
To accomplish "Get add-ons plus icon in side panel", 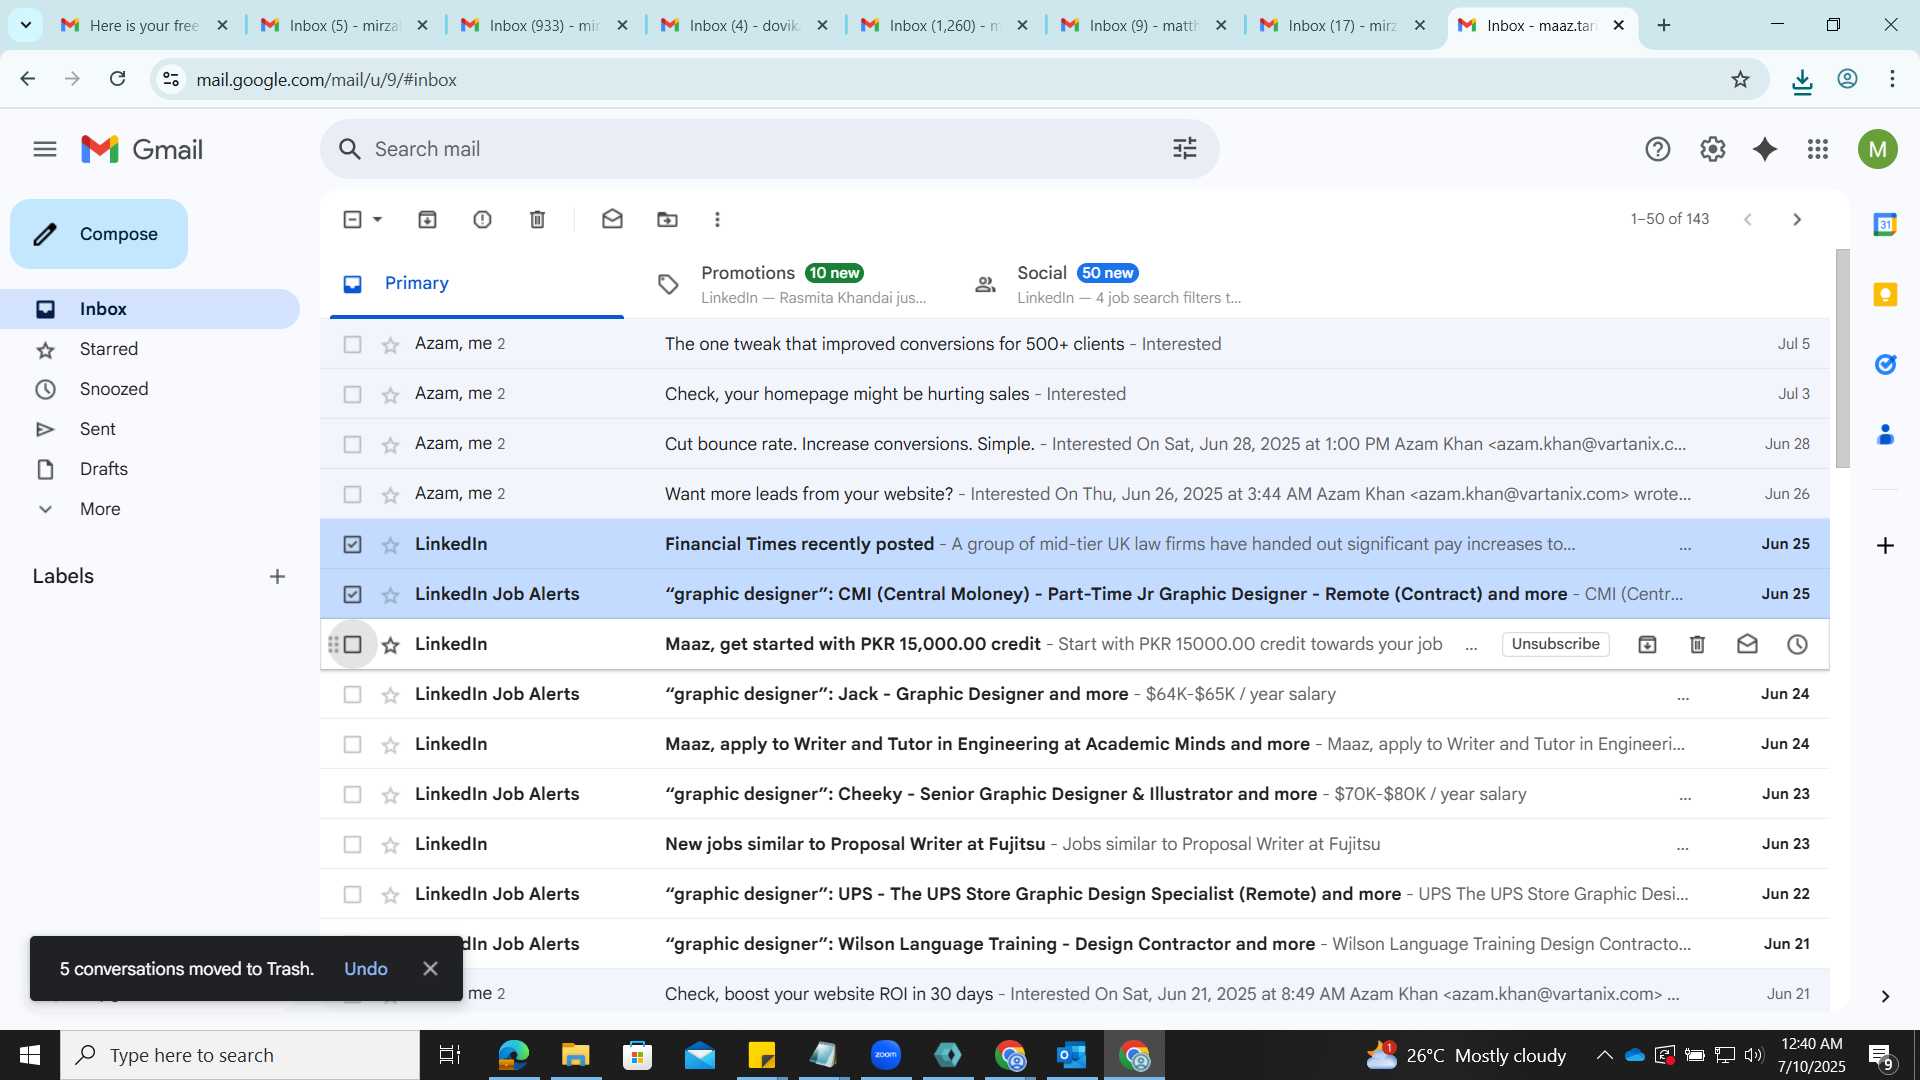I will click(x=1885, y=545).
